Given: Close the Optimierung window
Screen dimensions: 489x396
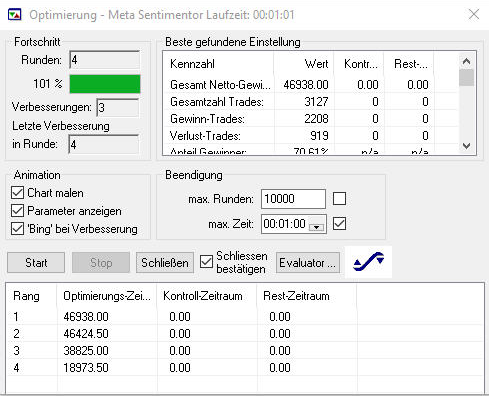Looking at the screenshot, I should click(474, 15).
